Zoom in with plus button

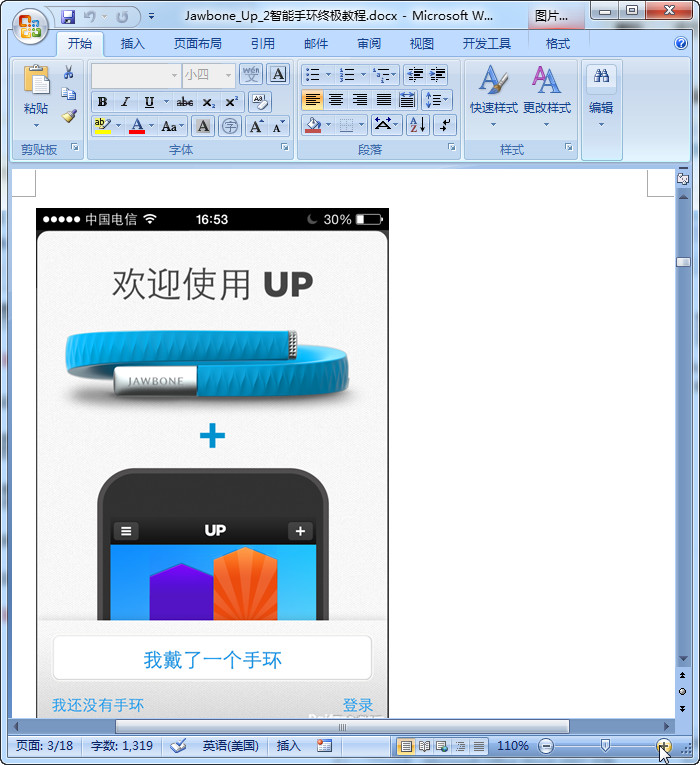(x=664, y=745)
